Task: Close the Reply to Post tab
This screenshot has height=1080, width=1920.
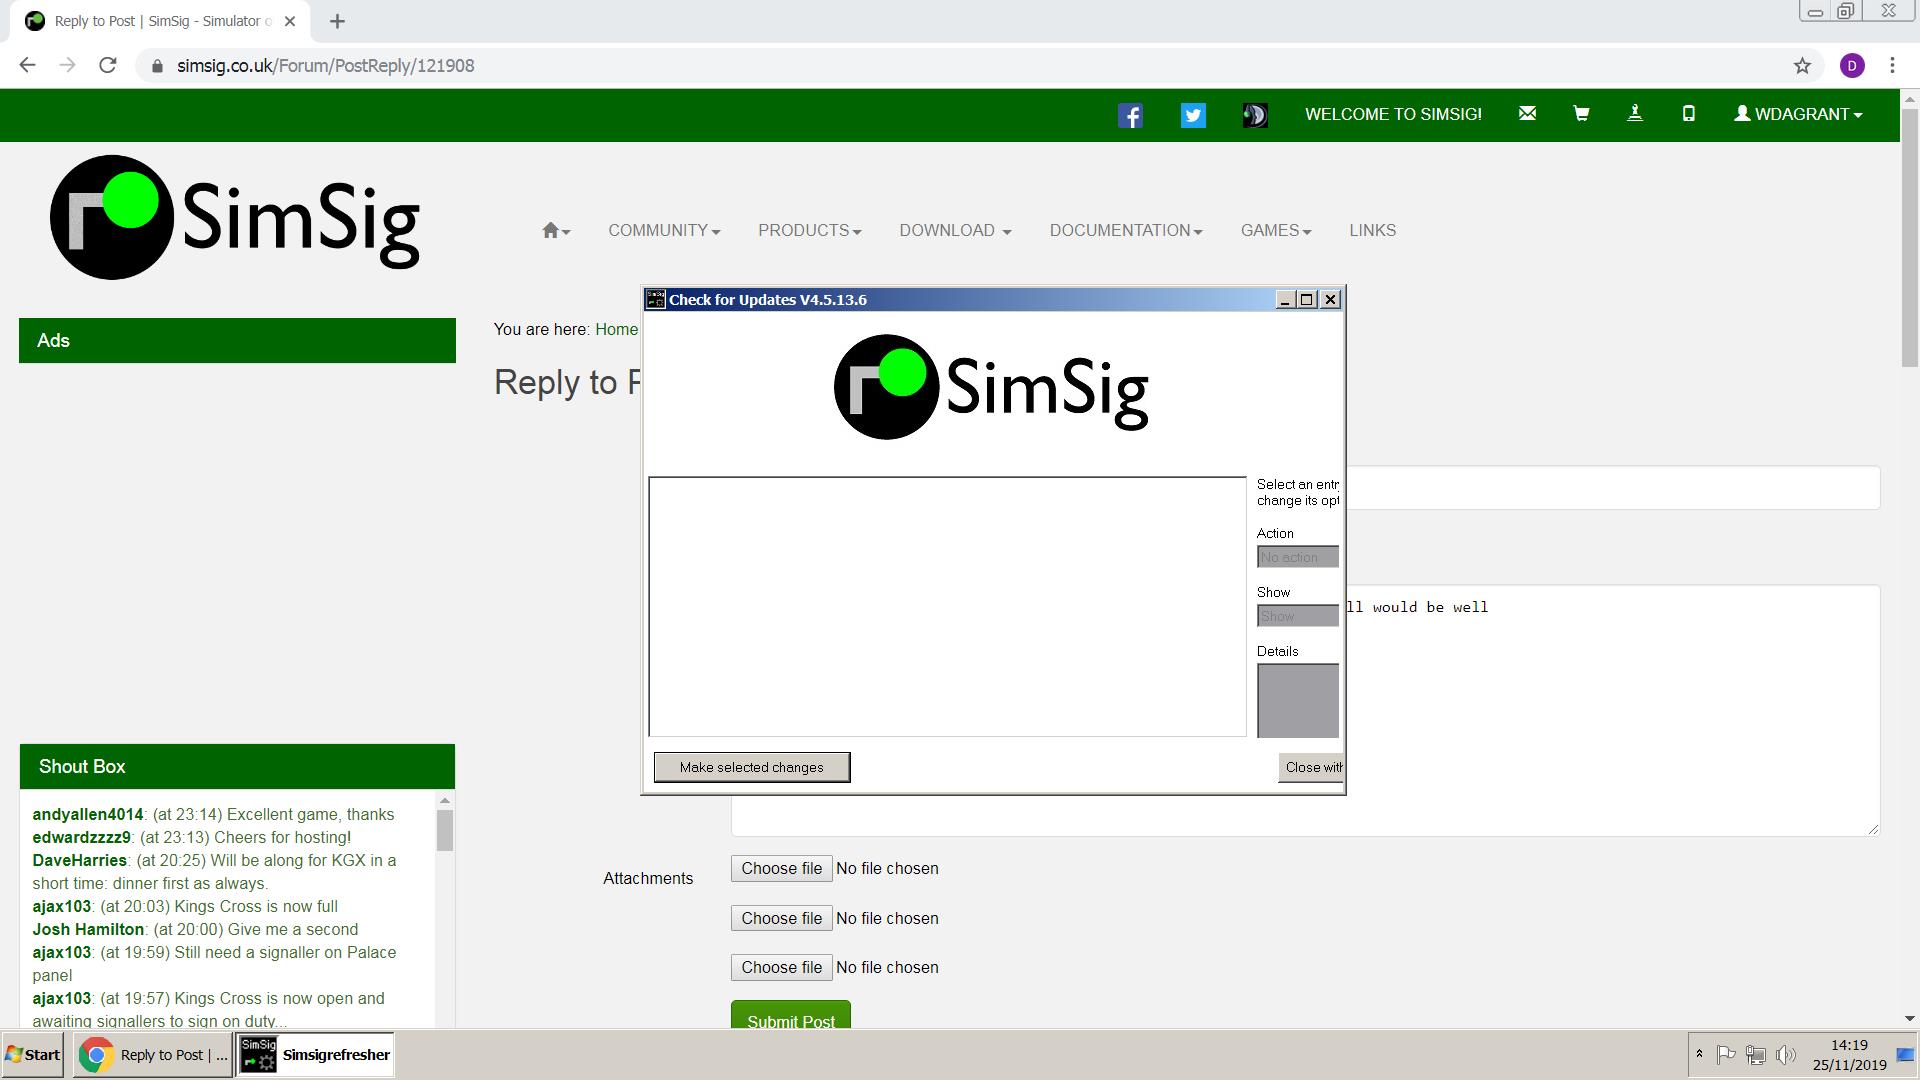Action: (289, 21)
